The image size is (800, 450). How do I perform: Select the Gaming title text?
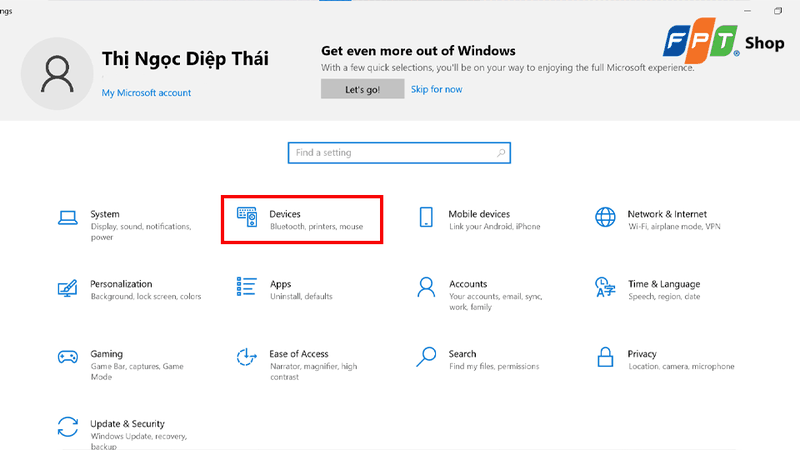click(x=106, y=354)
